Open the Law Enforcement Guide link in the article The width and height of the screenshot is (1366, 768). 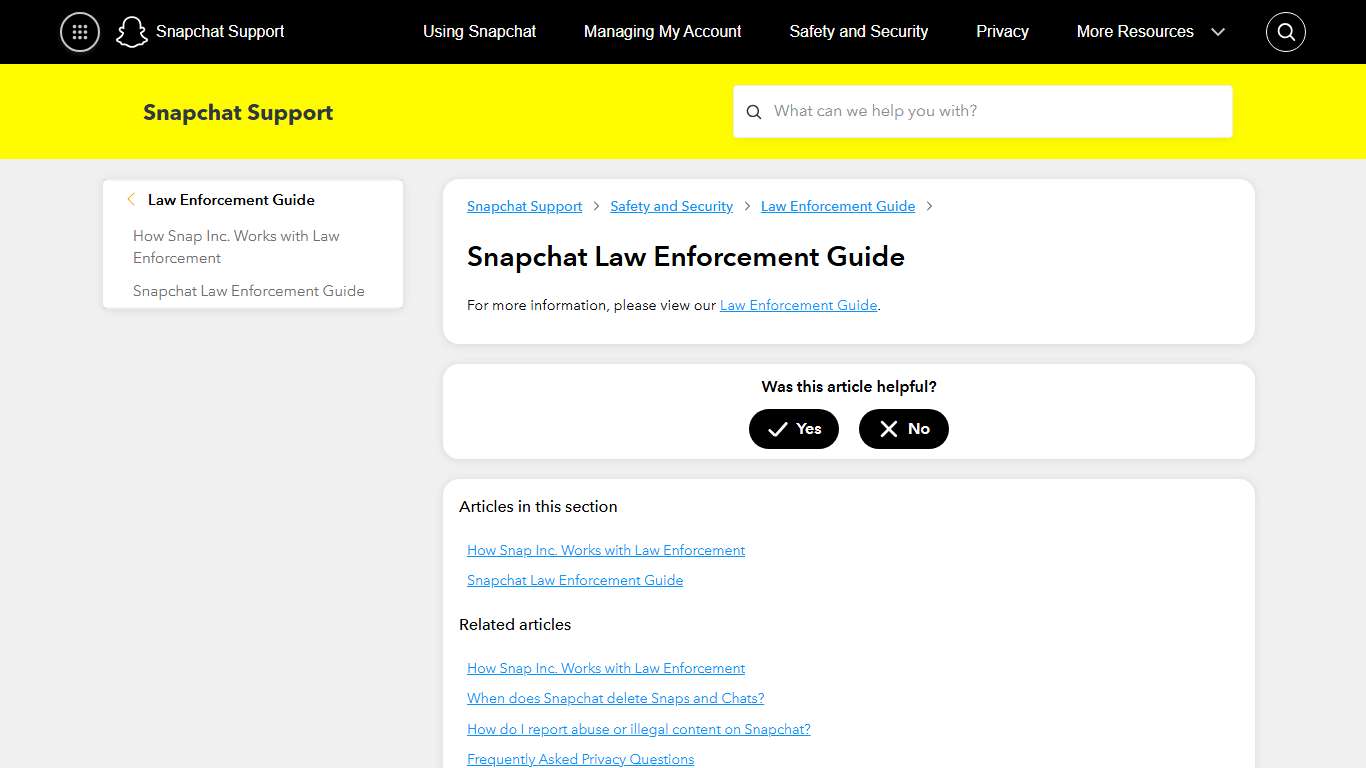798,305
